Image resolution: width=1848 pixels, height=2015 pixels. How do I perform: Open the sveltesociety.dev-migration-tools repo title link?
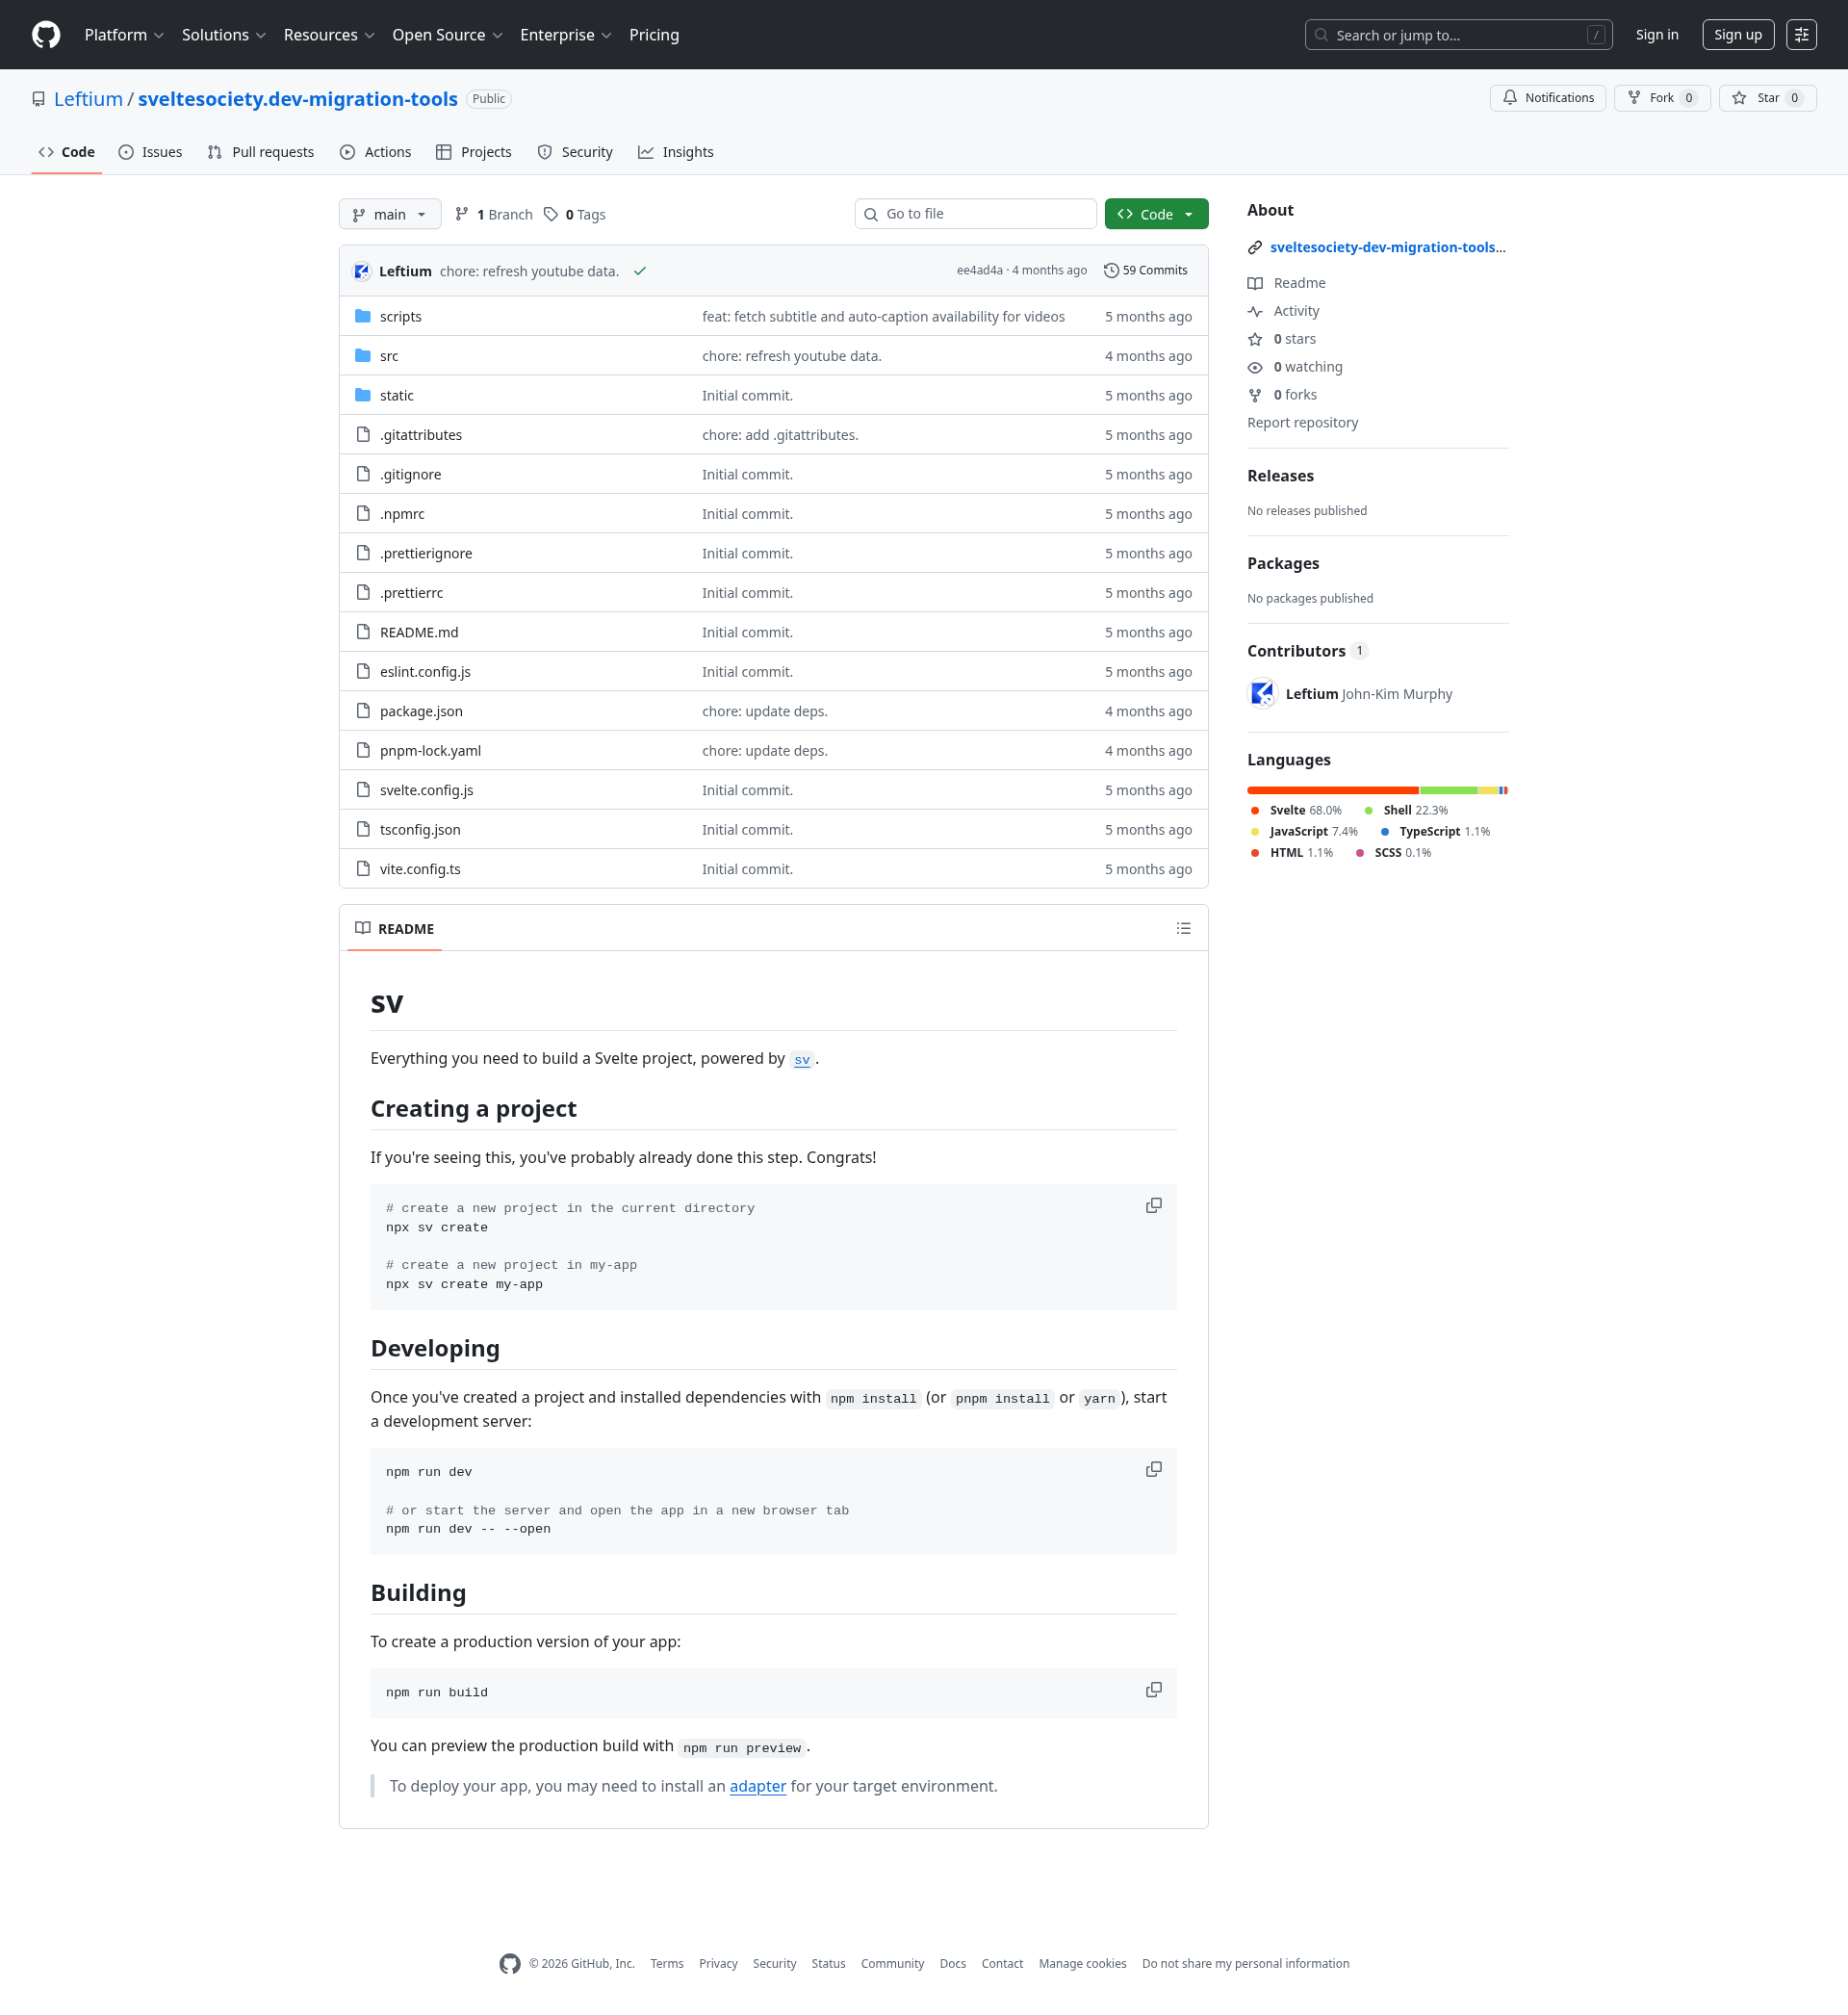[x=298, y=99]
